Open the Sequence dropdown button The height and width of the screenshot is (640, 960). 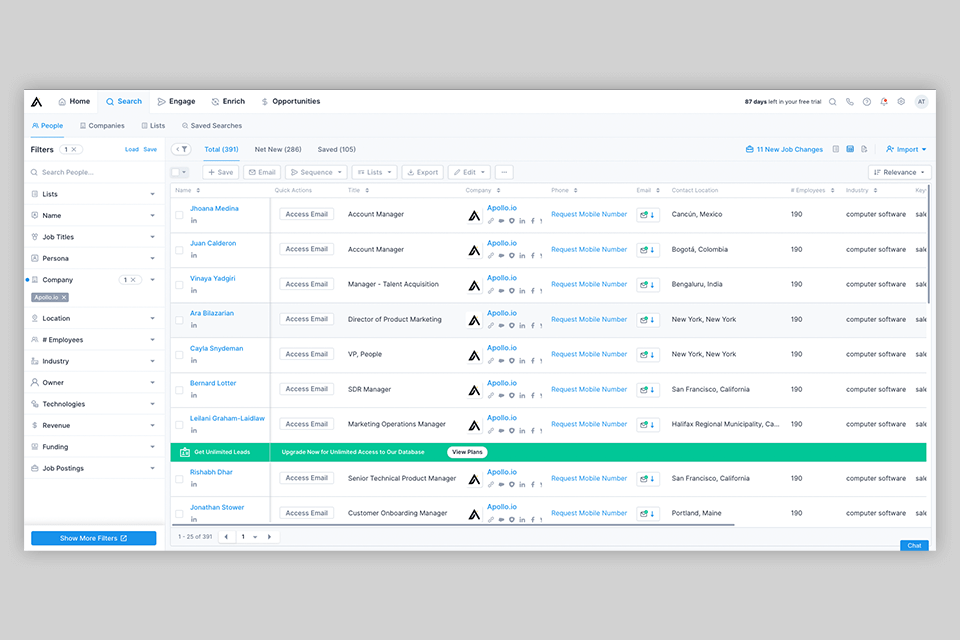pos(316,172)
